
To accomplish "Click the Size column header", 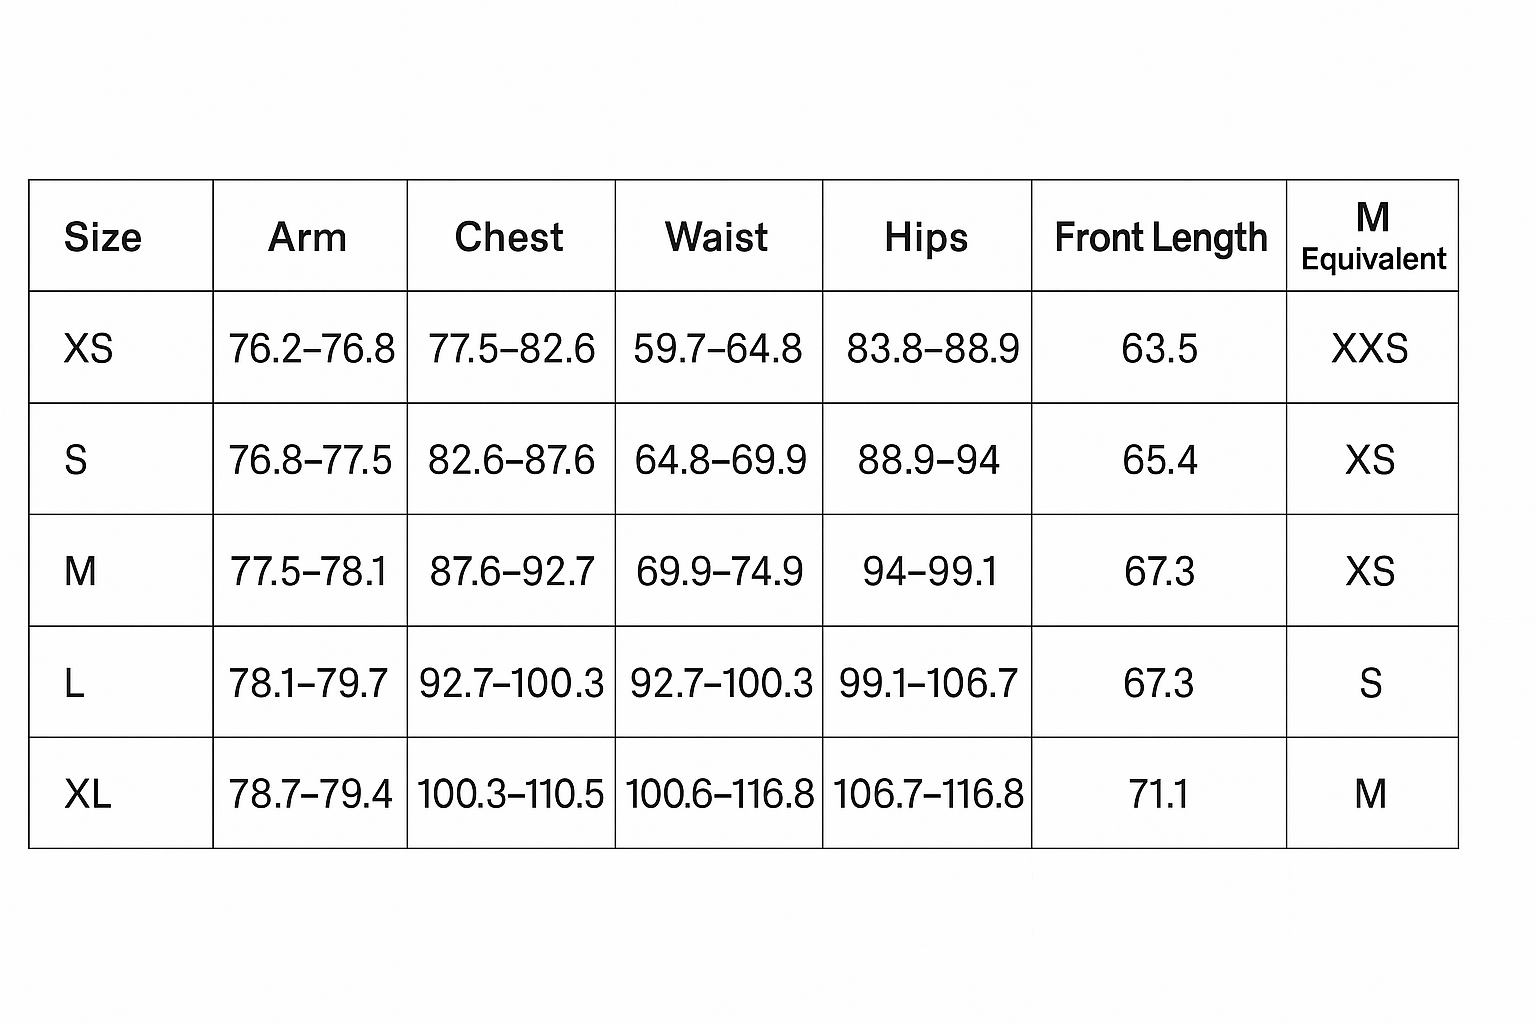I will tap(103, 238).
